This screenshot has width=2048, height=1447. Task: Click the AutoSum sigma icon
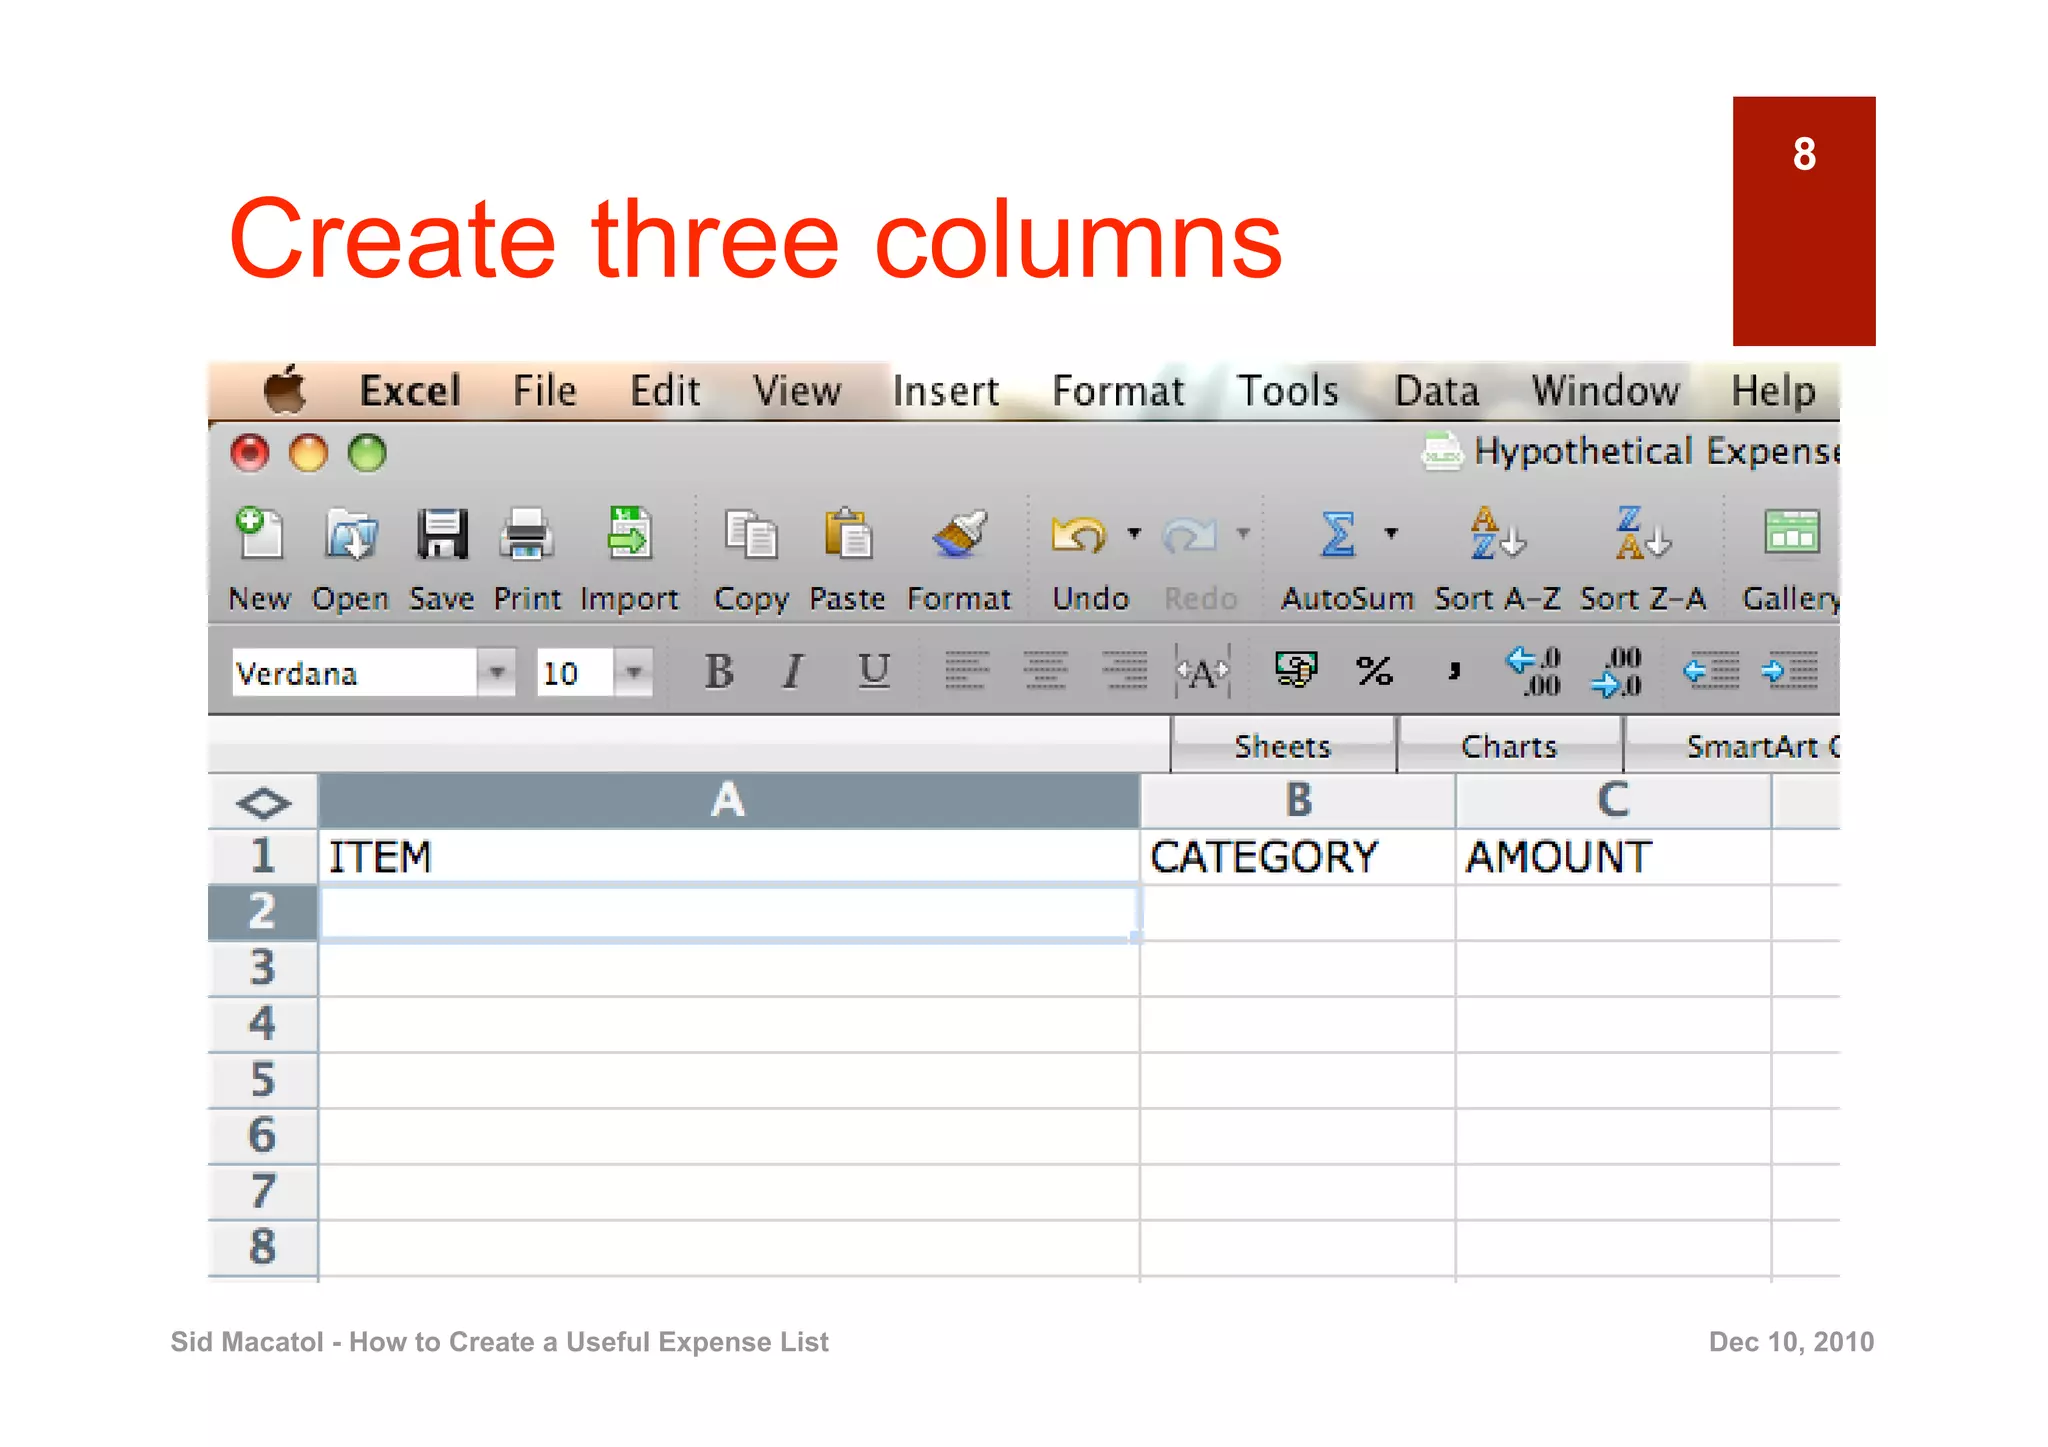pyautogui.click(x=1338, y=534)
